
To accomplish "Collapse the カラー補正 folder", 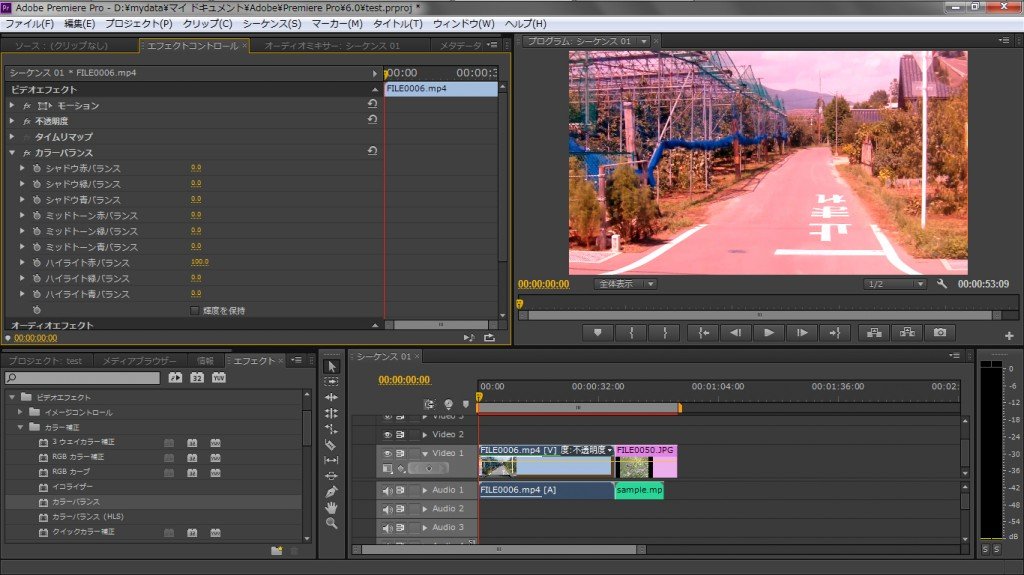I will [x=20, y=427].
